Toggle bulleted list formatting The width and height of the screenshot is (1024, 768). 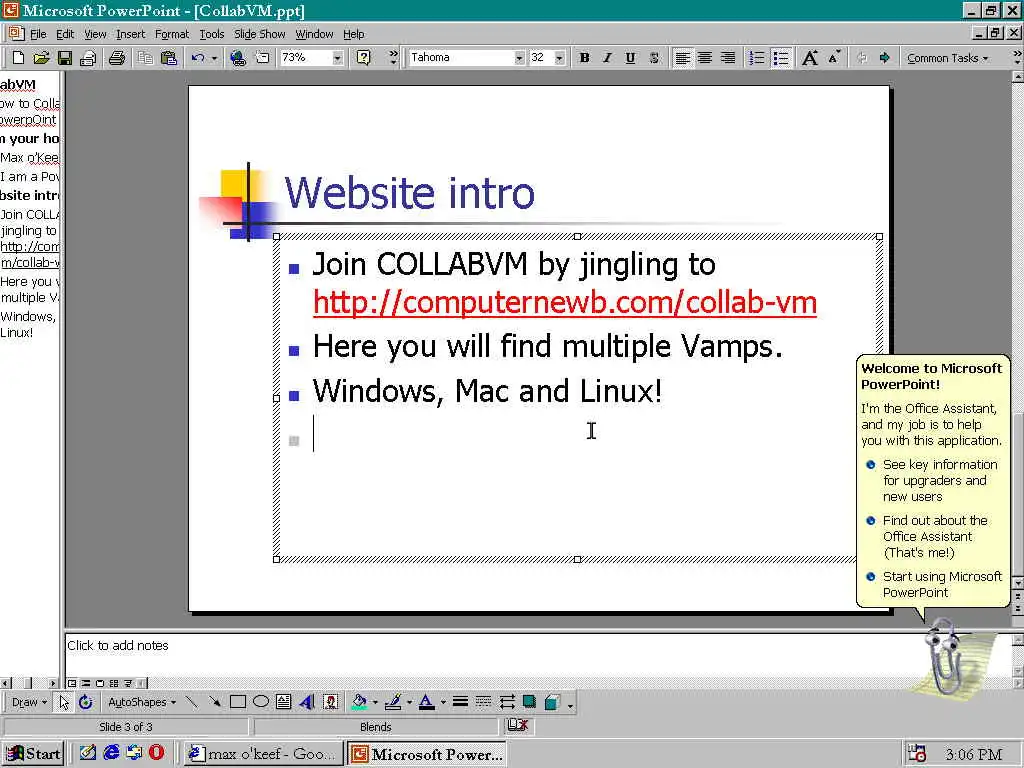click(780, 58)
